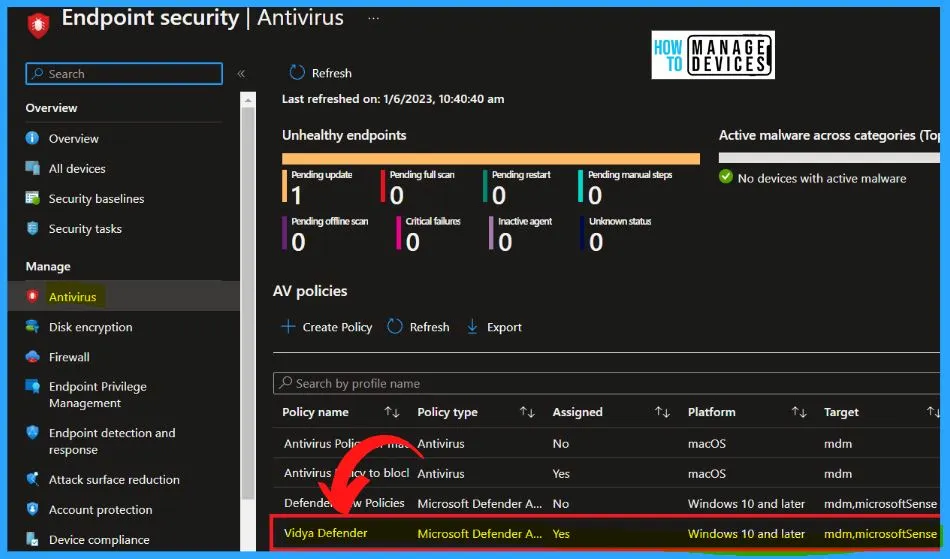Click the 'No' assigned cell of first macOS policy
Screen dimensions: 950x559
tap(560, 443)
